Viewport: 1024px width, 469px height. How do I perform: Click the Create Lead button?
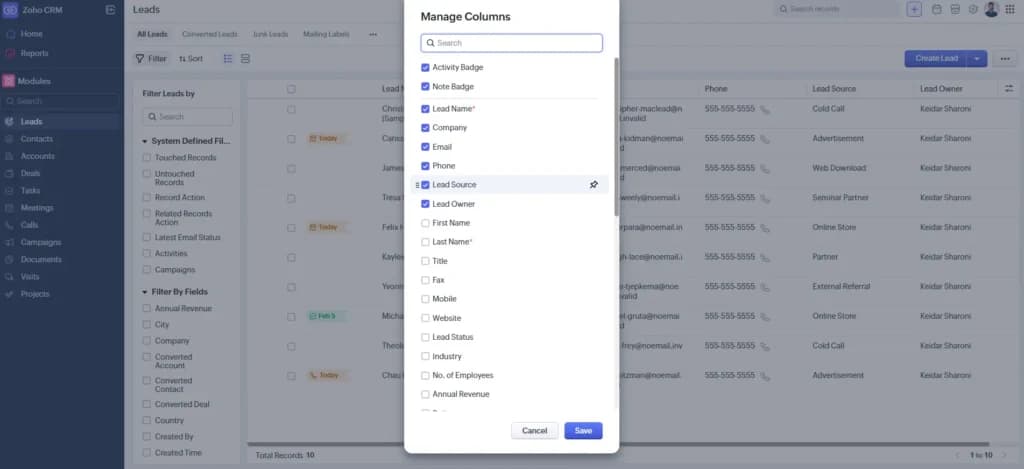[936, 59]
